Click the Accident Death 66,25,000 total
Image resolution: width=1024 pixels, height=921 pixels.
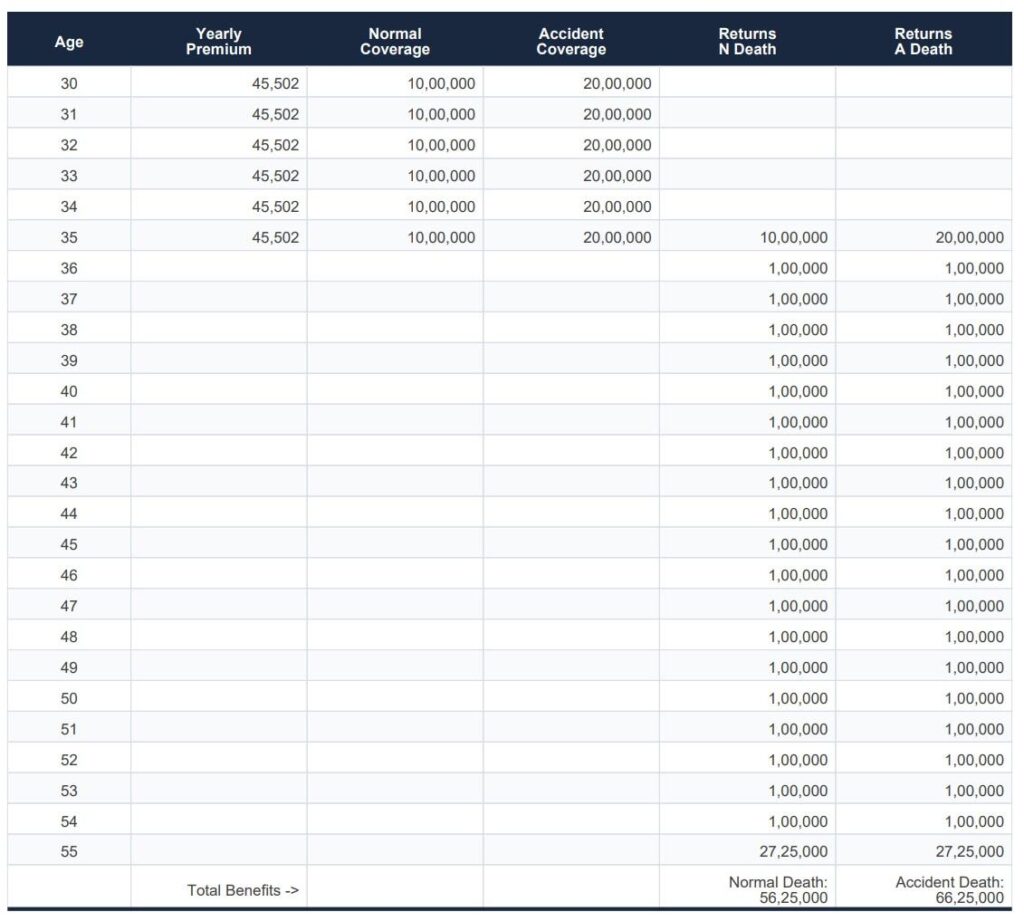coord(949,890)
